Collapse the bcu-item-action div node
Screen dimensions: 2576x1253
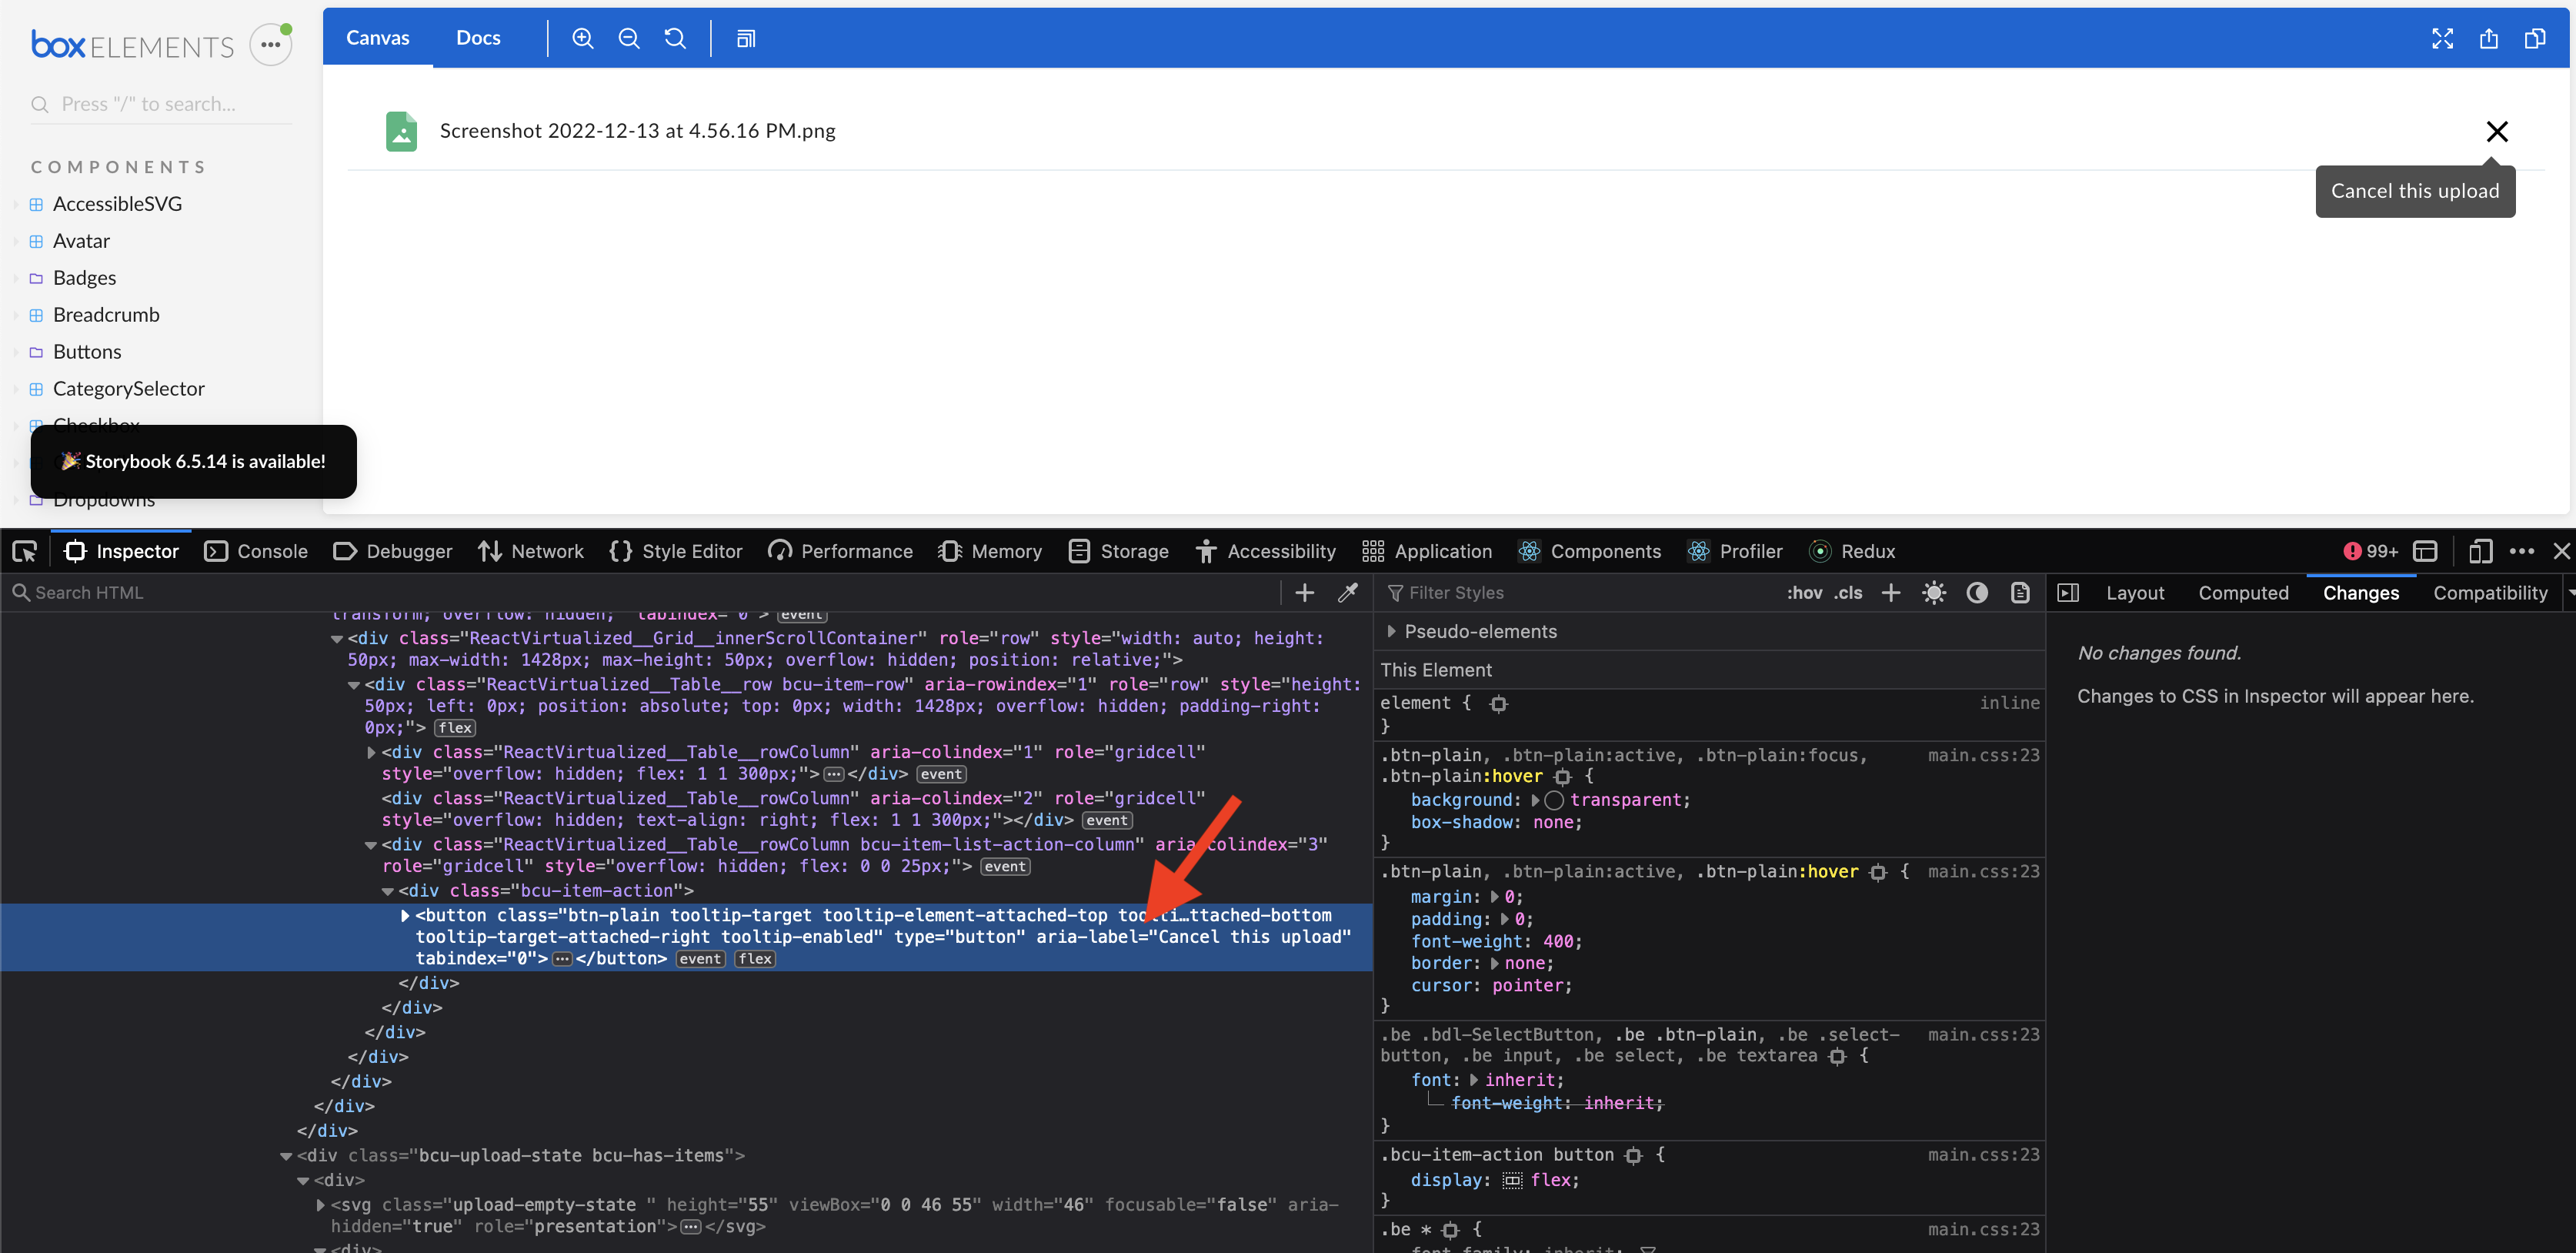coord(387,890)
